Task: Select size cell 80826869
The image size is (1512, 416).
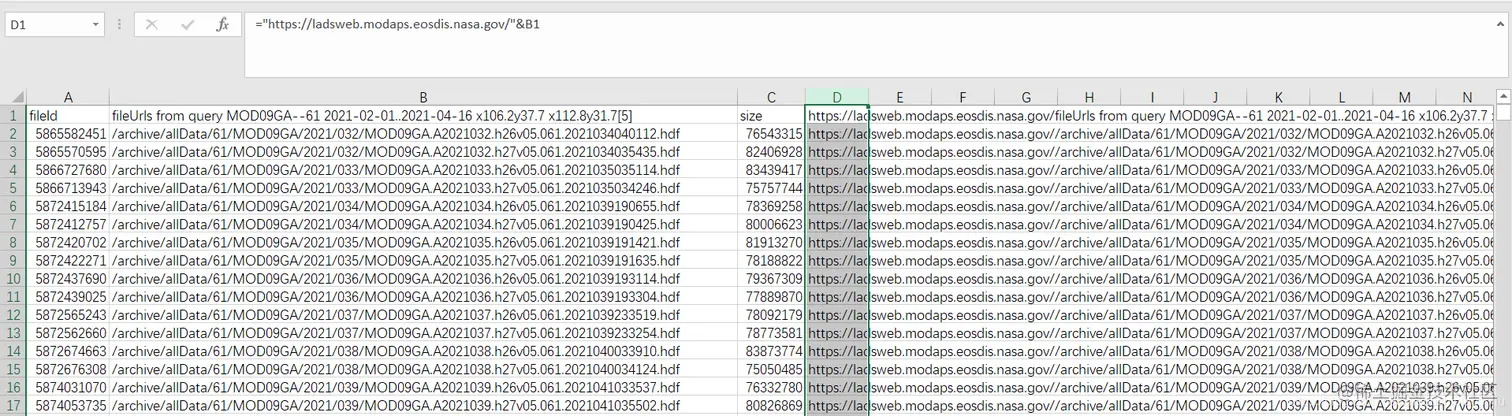Action: pyautogui.click(x=771, y=406)
